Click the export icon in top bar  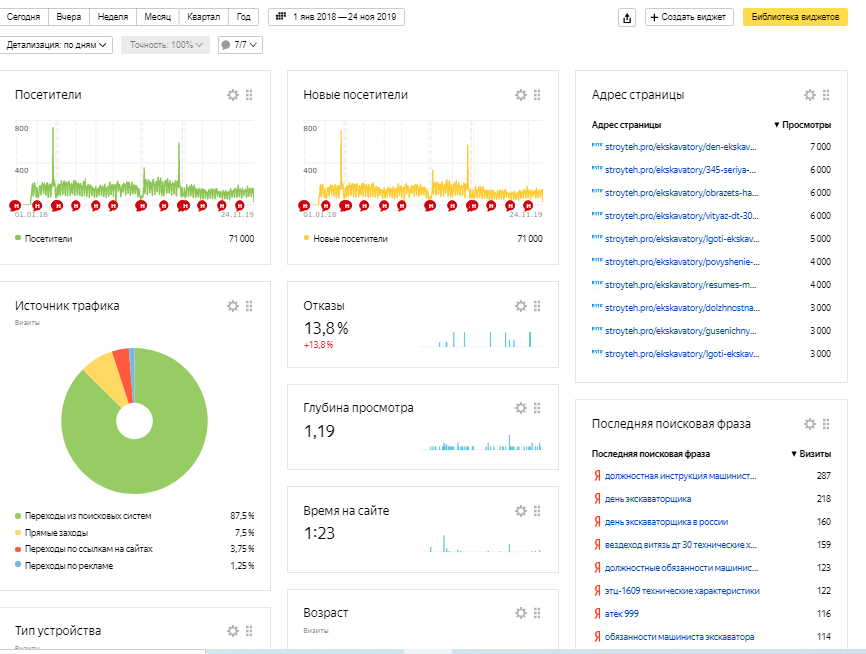[627, 18]
